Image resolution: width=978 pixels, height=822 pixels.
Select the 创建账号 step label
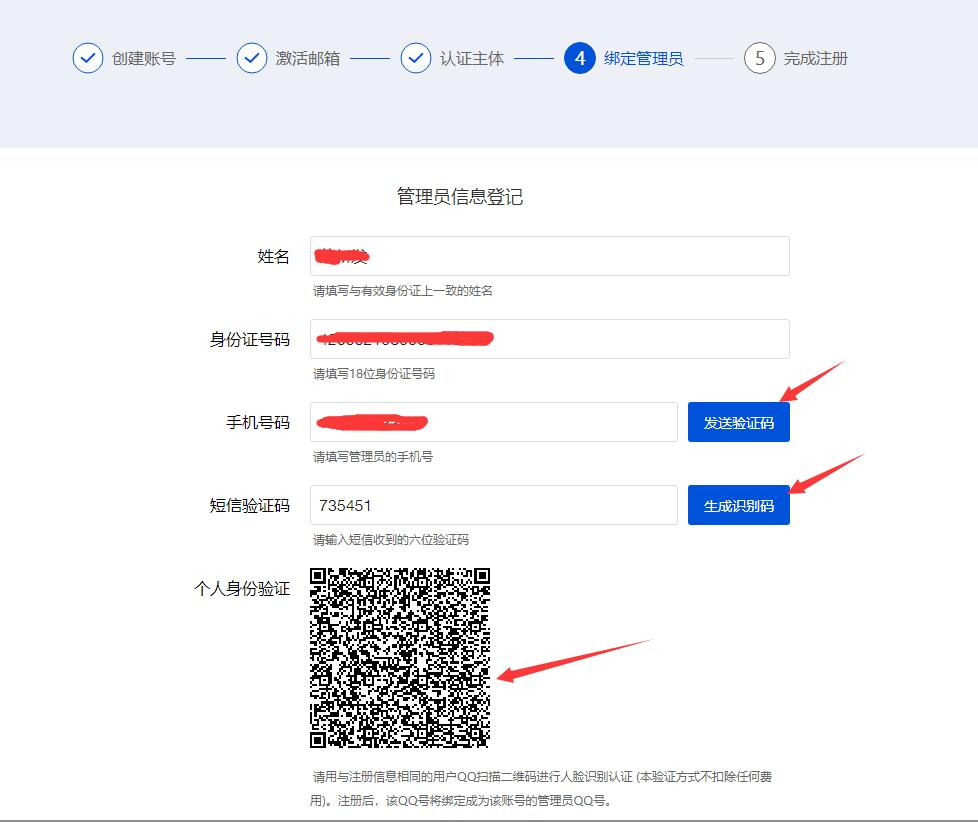(x=143, y=58)
